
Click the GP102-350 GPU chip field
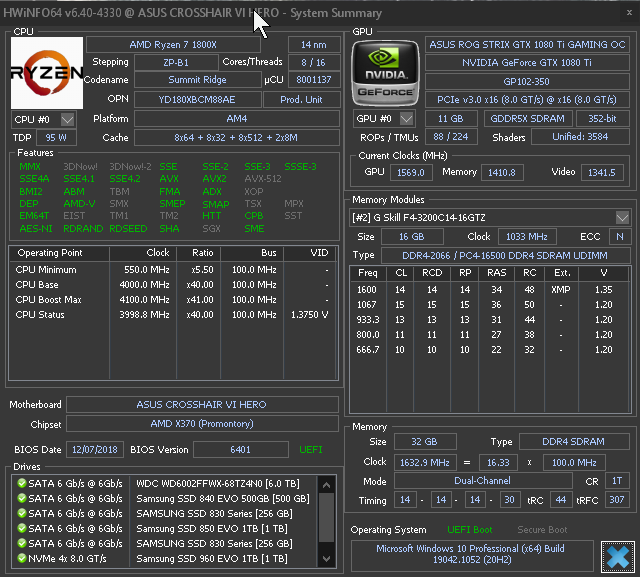527,81
